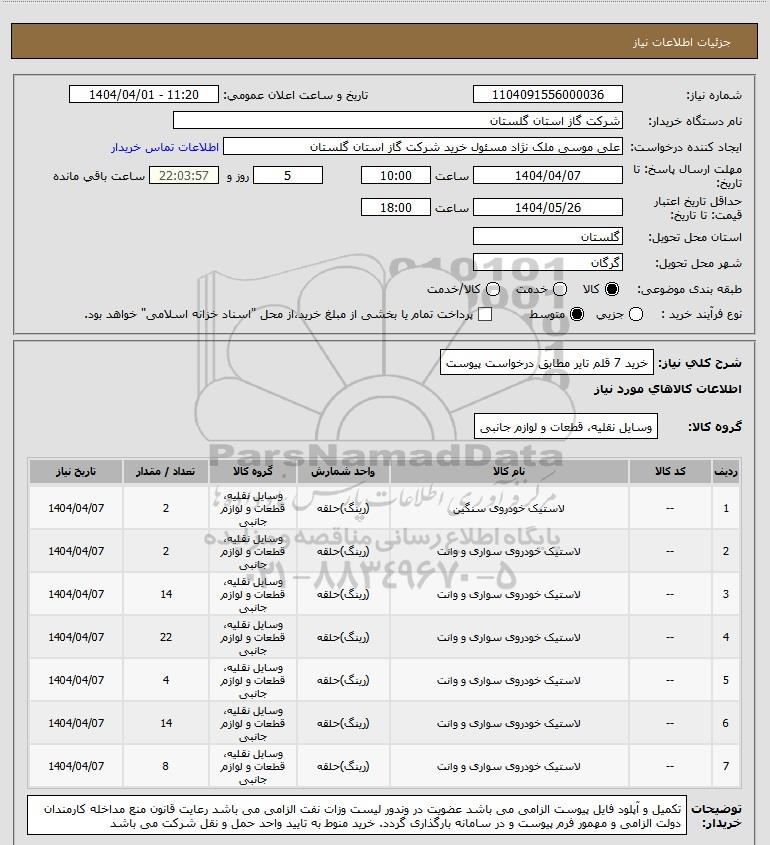Click the goods group field وسایل نقلیه
This screenshot has height=845, width=770.
(566, 427)
